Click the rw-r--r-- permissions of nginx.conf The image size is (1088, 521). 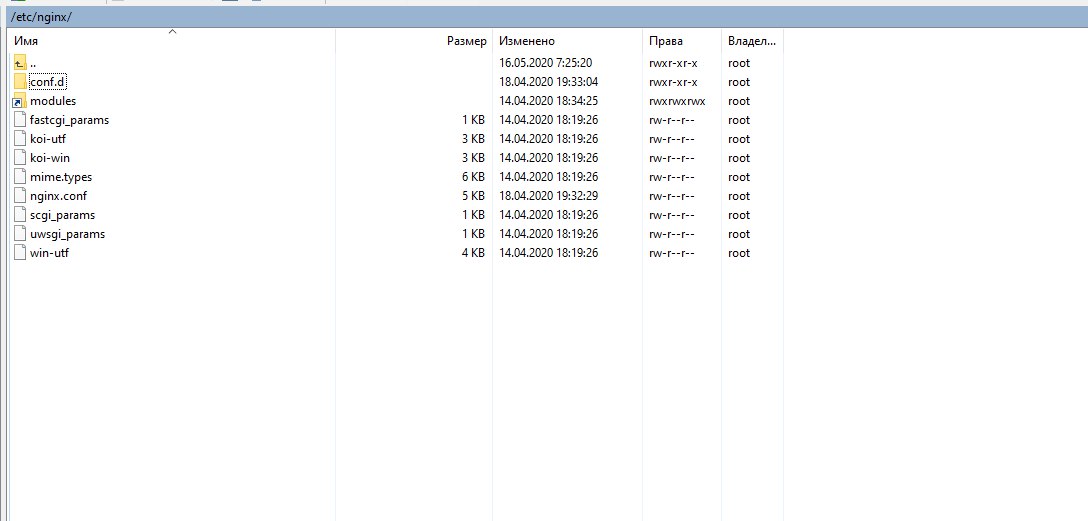(x=671, y=196)
